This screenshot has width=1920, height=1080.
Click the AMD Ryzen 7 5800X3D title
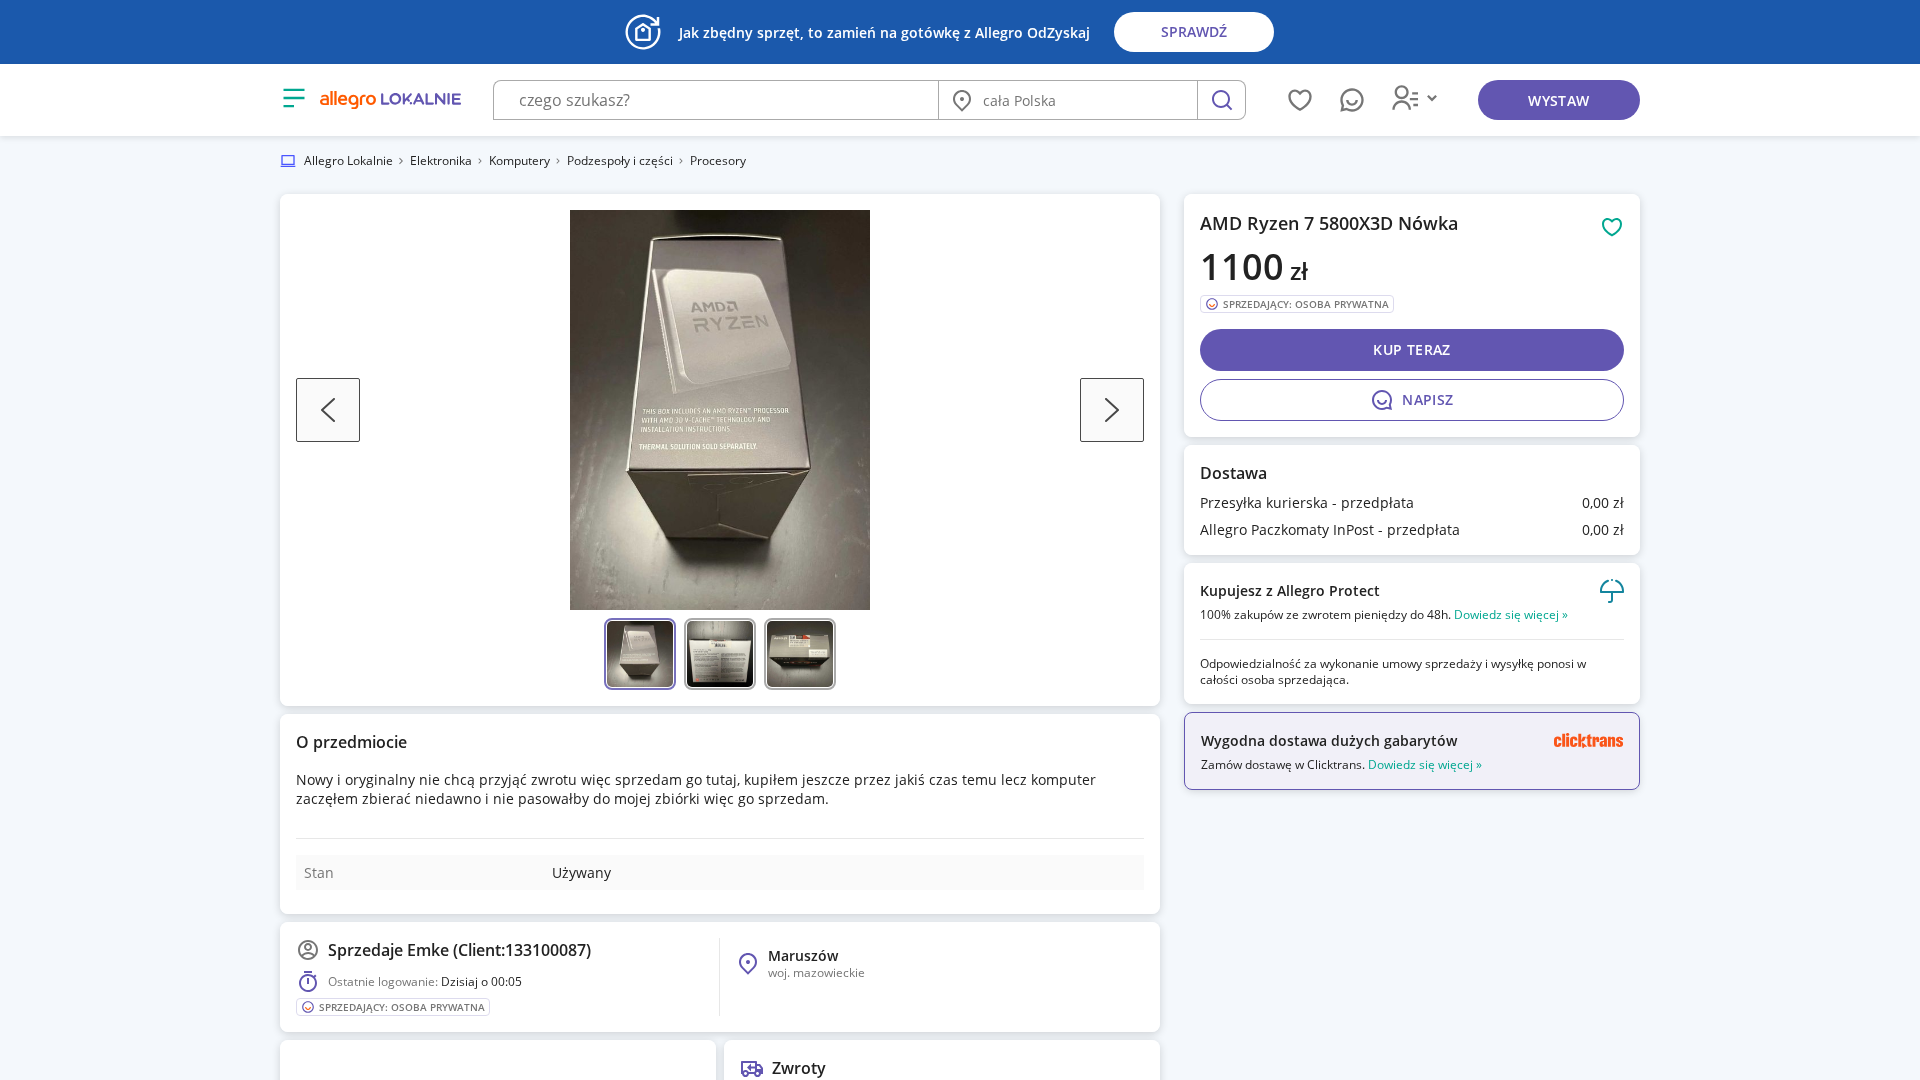tap(1329, 224)
